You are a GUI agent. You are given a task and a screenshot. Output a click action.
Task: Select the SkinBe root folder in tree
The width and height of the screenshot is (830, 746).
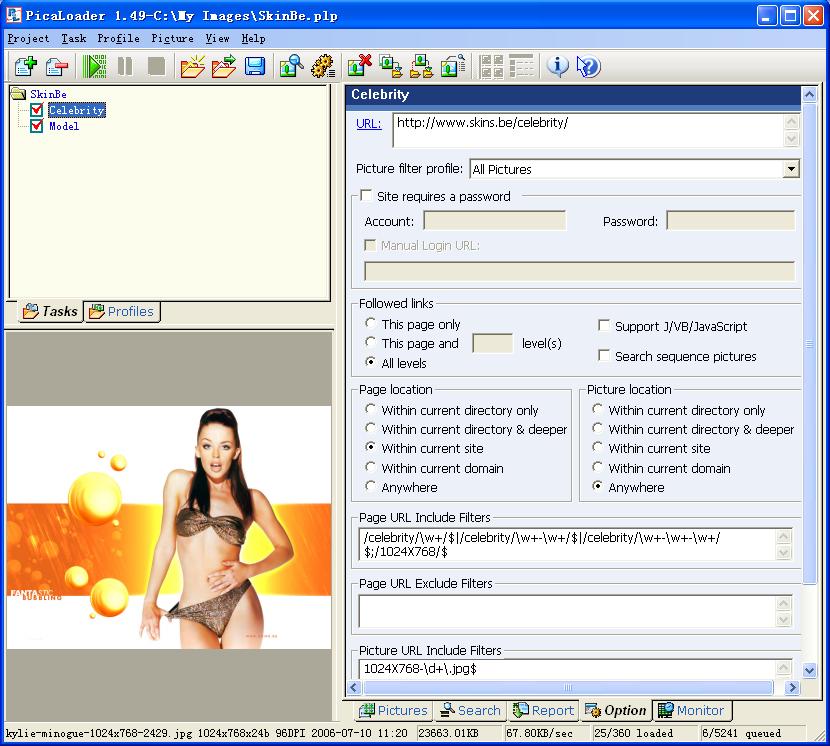pyautogui.click(x=47, y=94)
